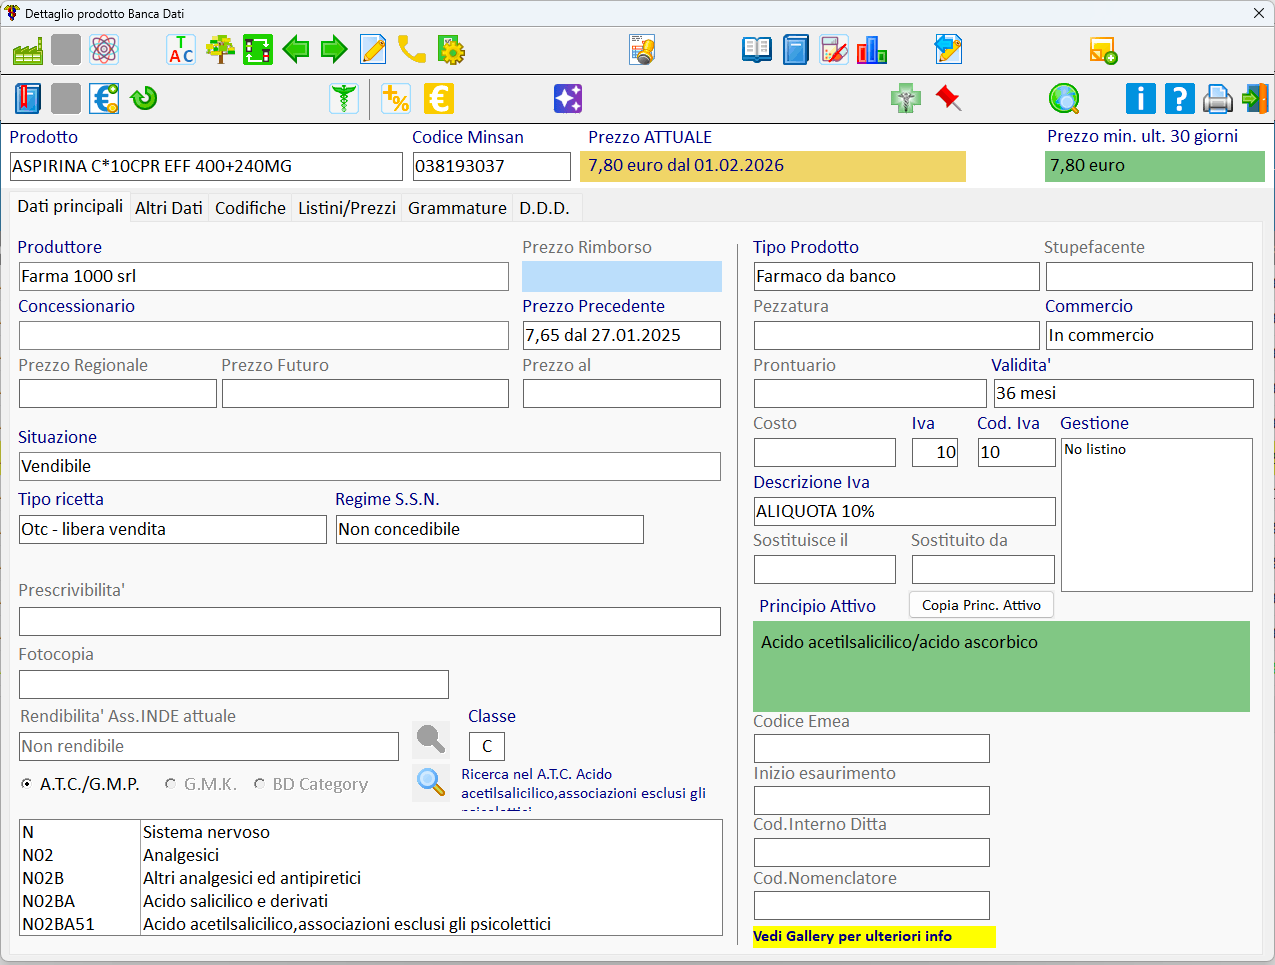Go to previous product with left arrow

tap(296, 50)
